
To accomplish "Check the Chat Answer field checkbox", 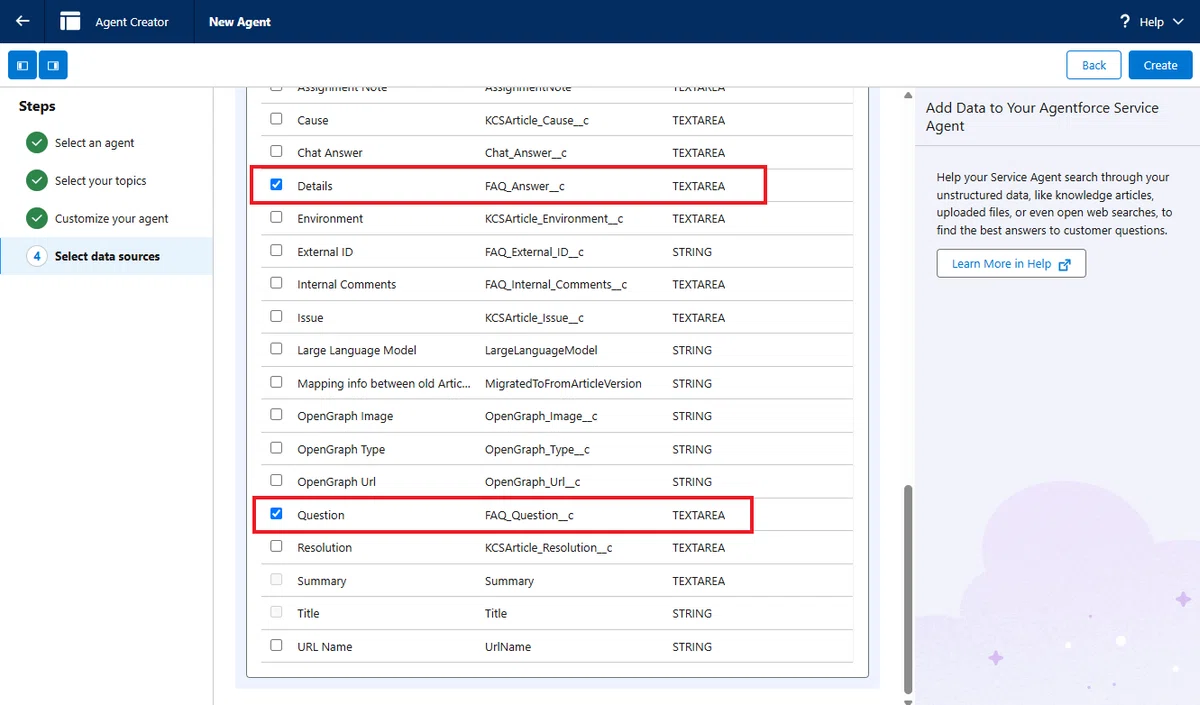I will point(277,152).
